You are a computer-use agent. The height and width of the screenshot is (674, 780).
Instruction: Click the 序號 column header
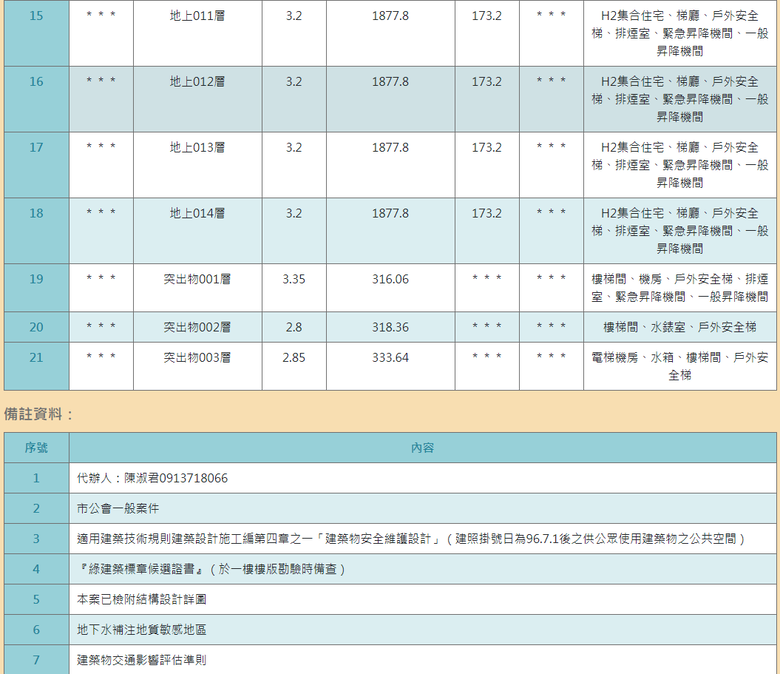point(36,448)
